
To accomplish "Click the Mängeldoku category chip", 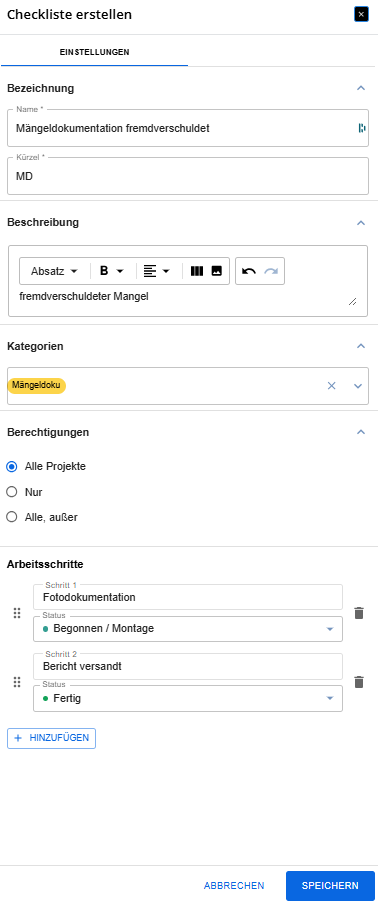I will (37, 385).
